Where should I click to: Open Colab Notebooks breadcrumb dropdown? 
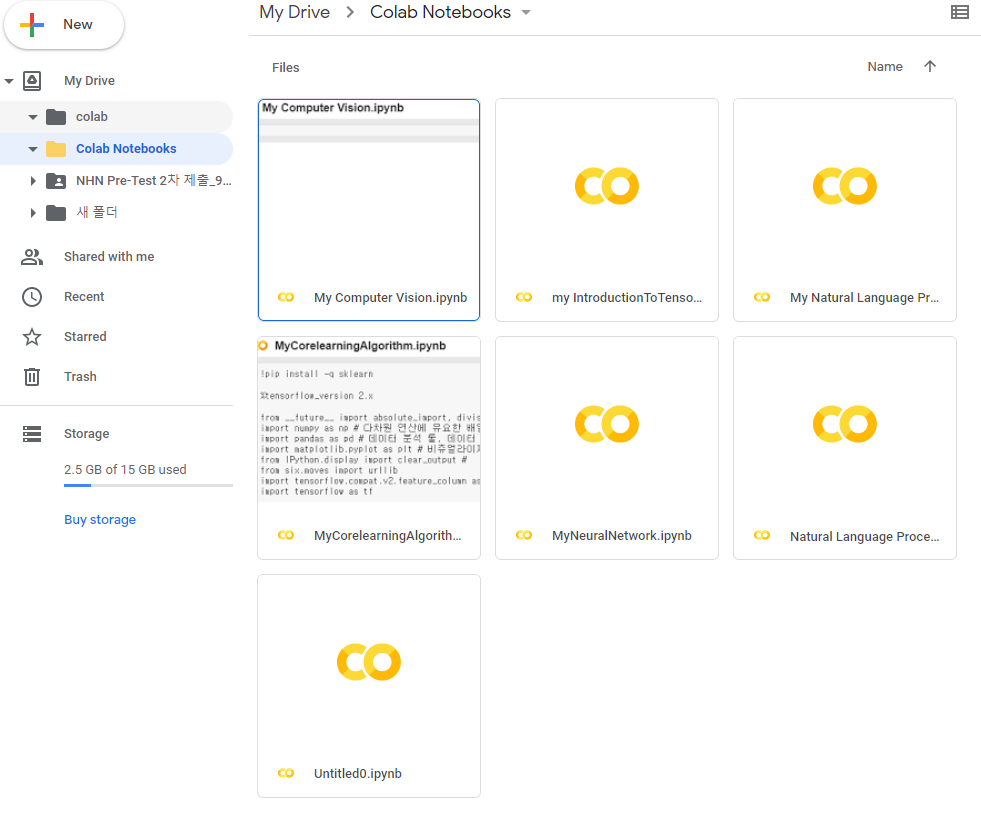(526, 13)
